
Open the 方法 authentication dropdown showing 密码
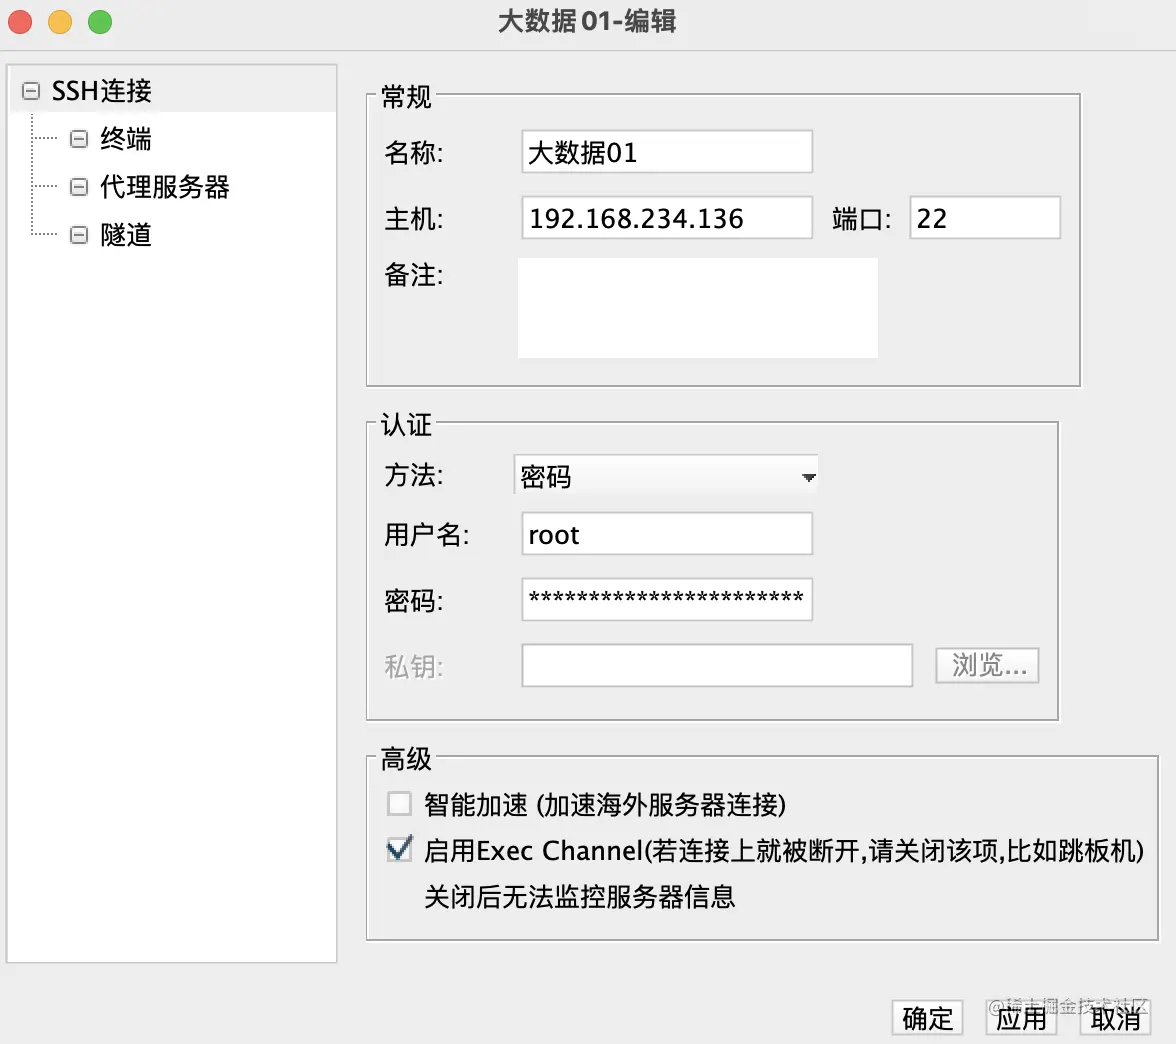pyautogui.click(x=666, y=476)
